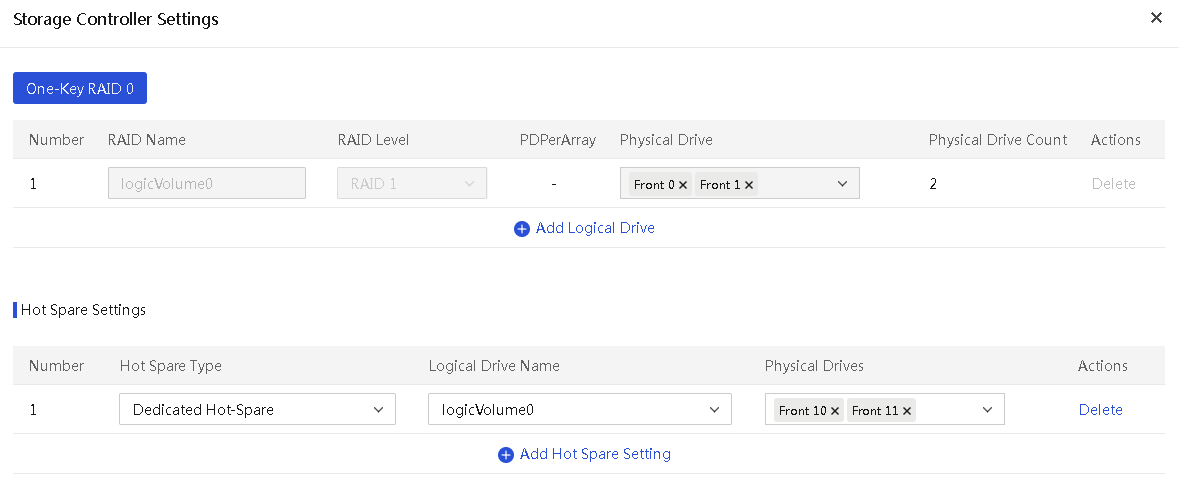The image size is (1179, 491).
Task: Expand the Hot Spare Type dropdown
Action: coord(257,410)
